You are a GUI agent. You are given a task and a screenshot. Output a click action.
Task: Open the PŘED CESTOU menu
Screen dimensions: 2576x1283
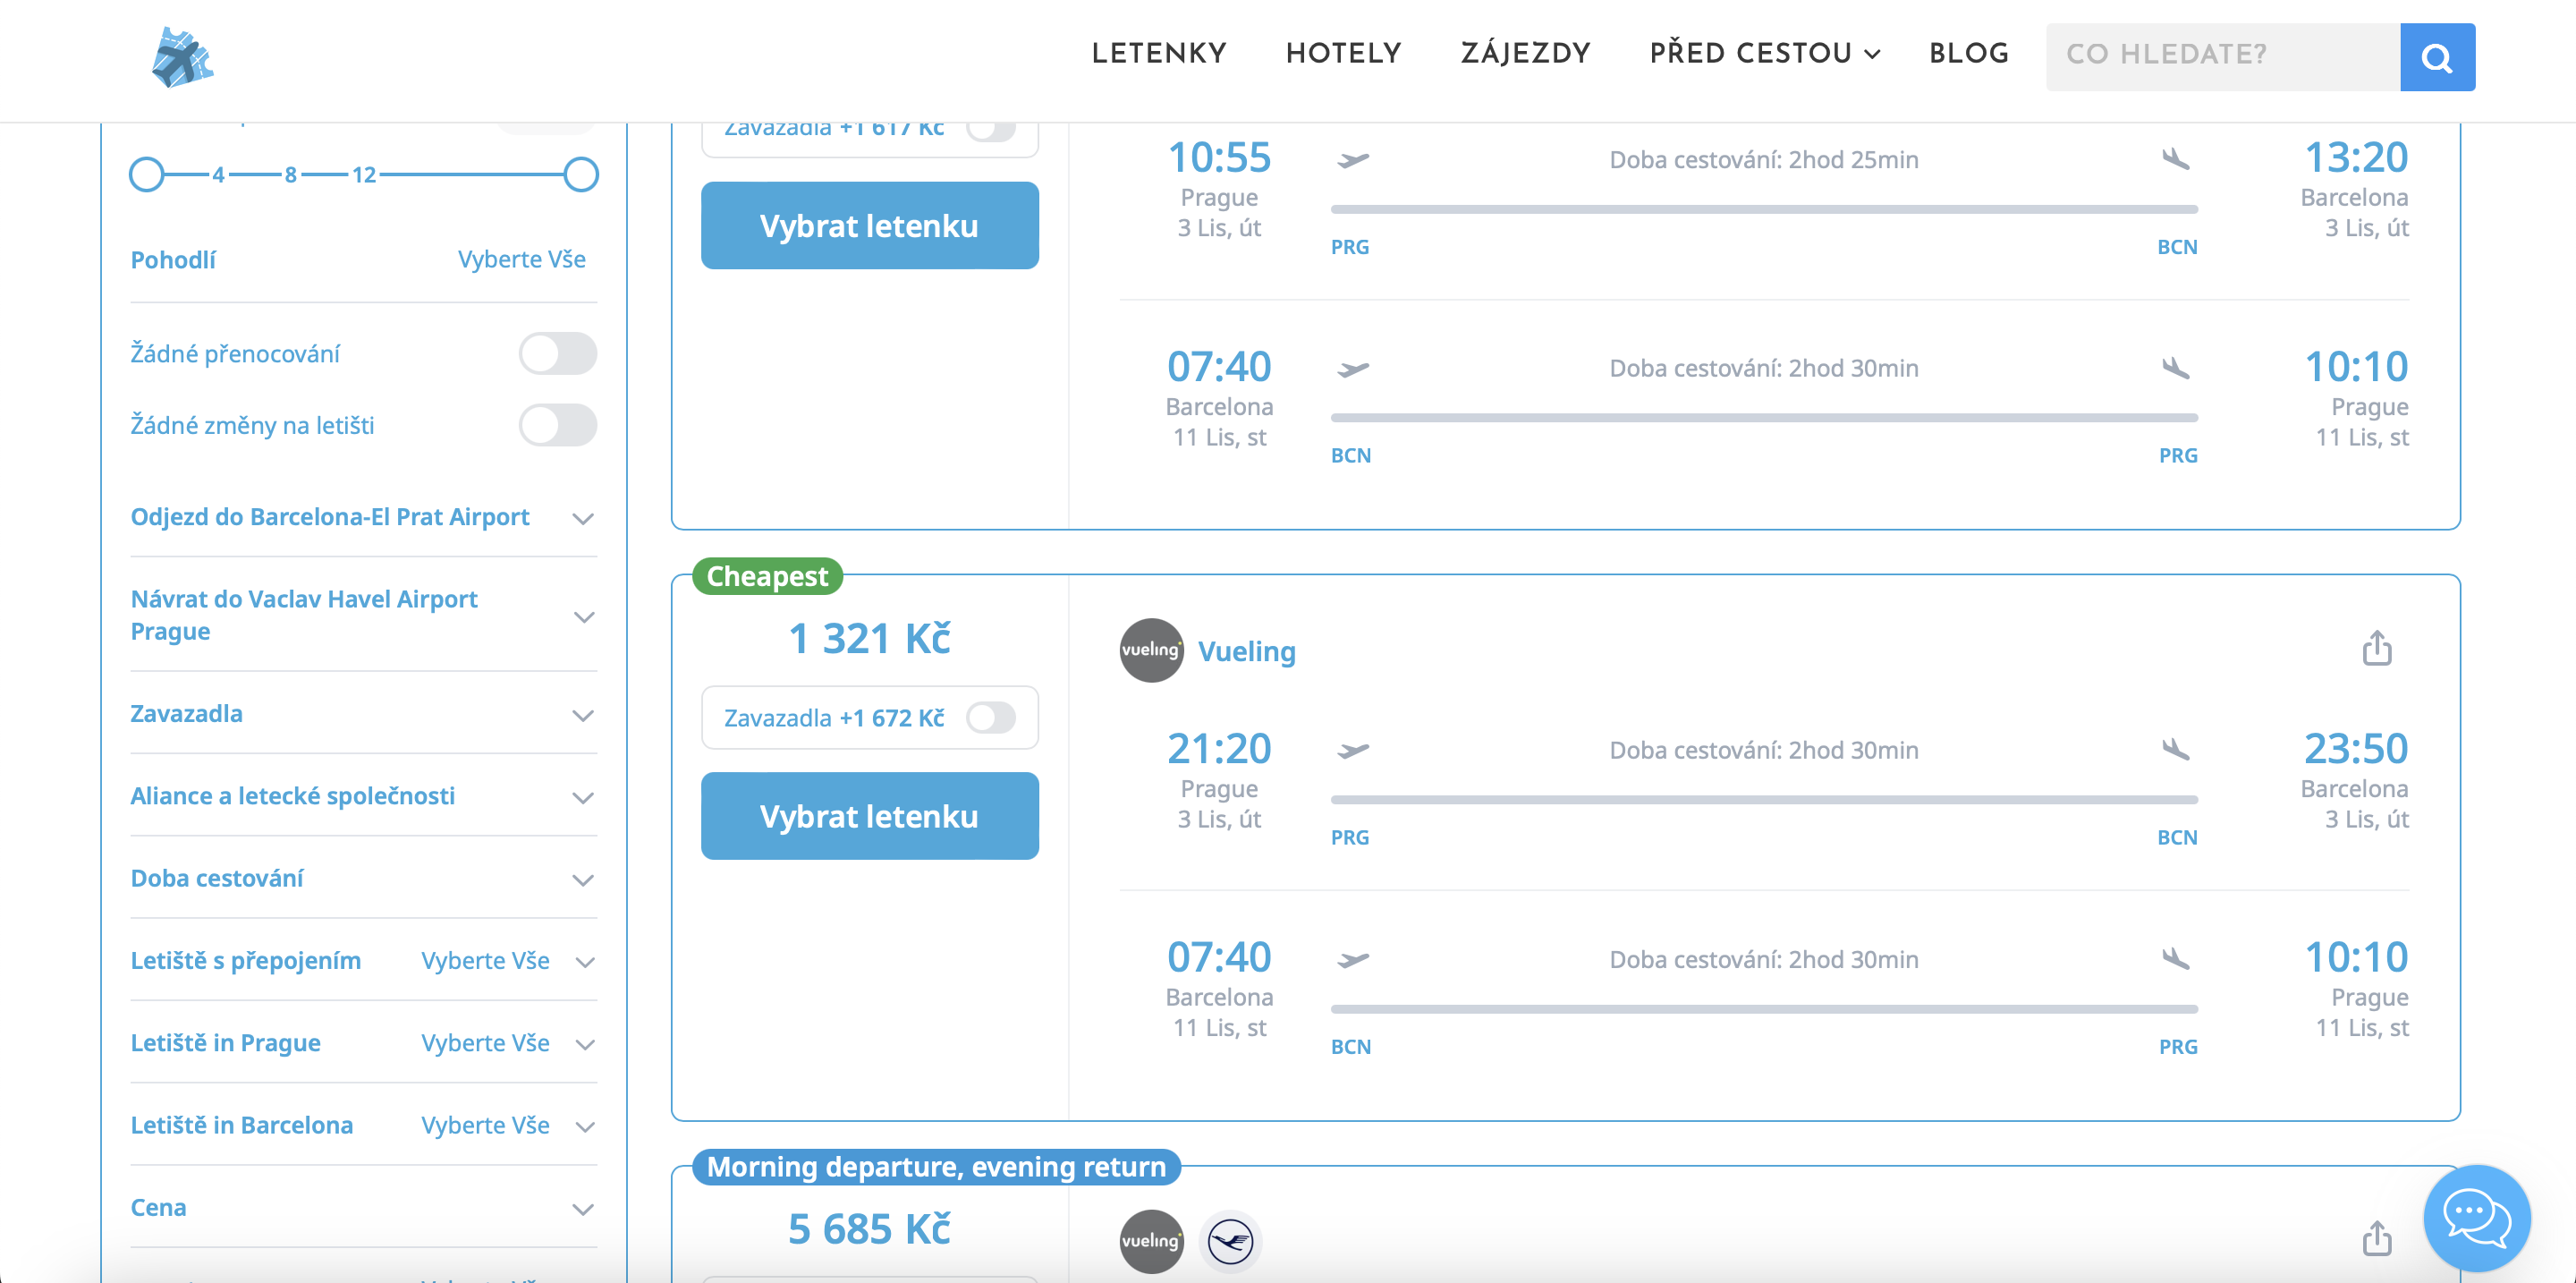tap(1764, 53)
